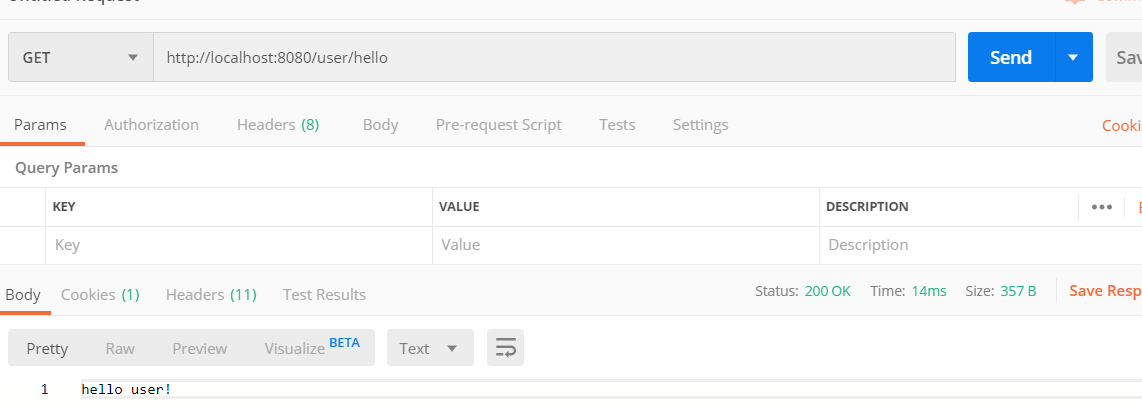Open the Text format dropdown
Viewport: 1142px width, 408px height.
tap(429, 348)
